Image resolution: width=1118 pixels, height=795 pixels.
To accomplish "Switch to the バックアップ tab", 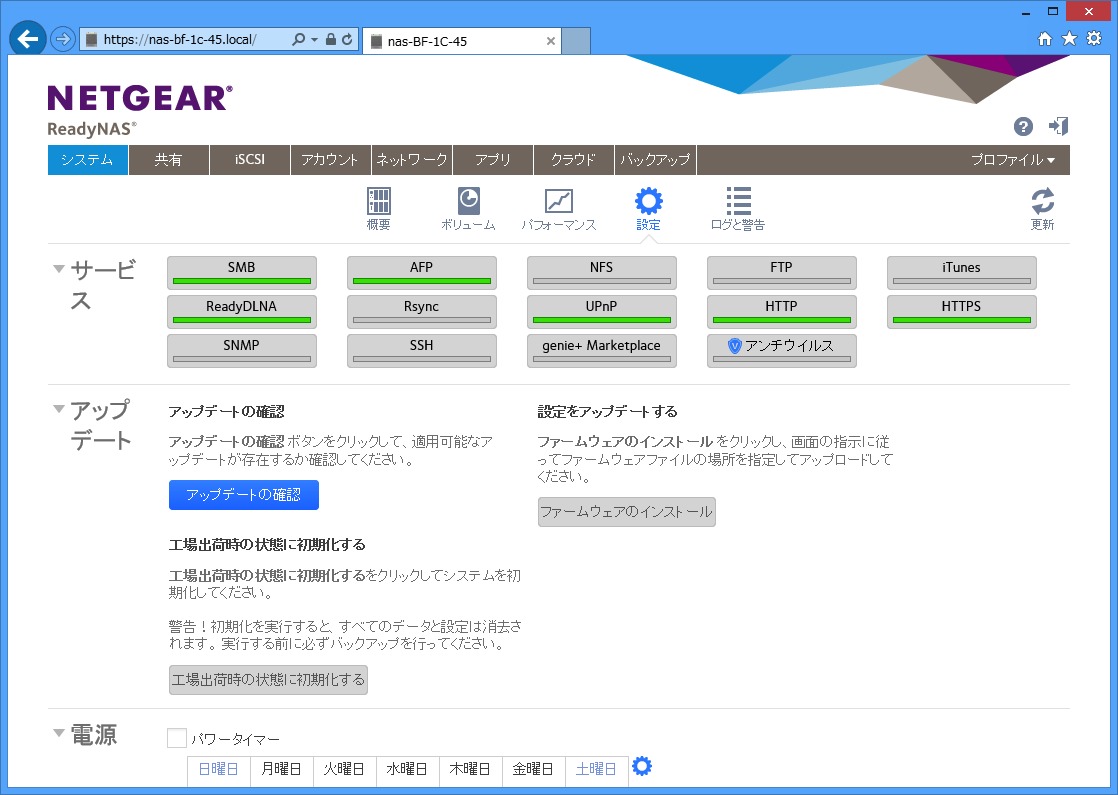I will 655,160.
